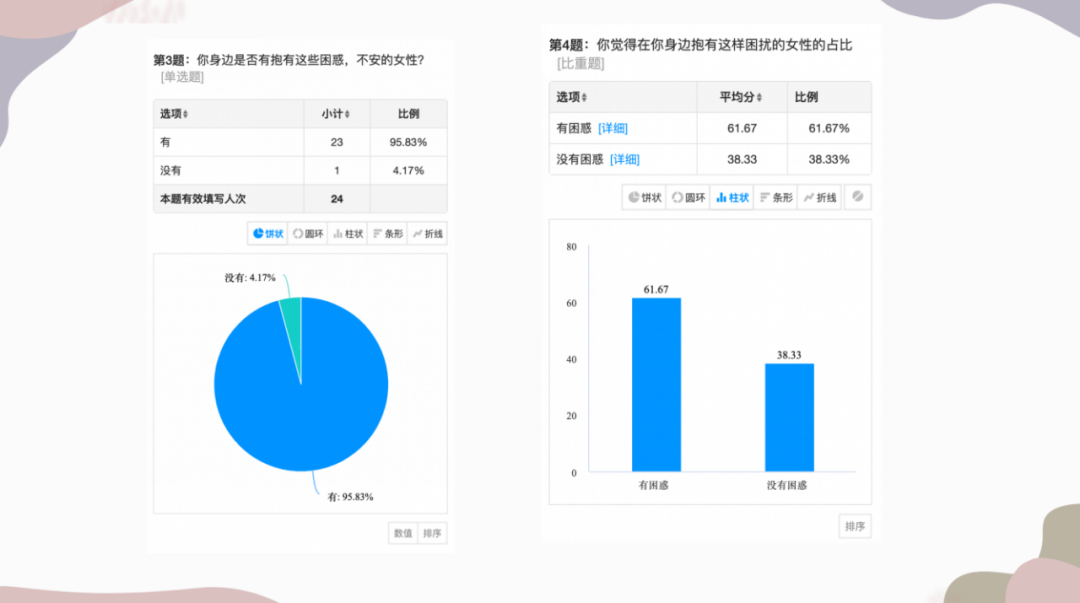Image resolution: width=1080 pixels, height=603 pixels.
Task: Click the pie label 没有: 4.17%
Action: click(x=250, y=278)
